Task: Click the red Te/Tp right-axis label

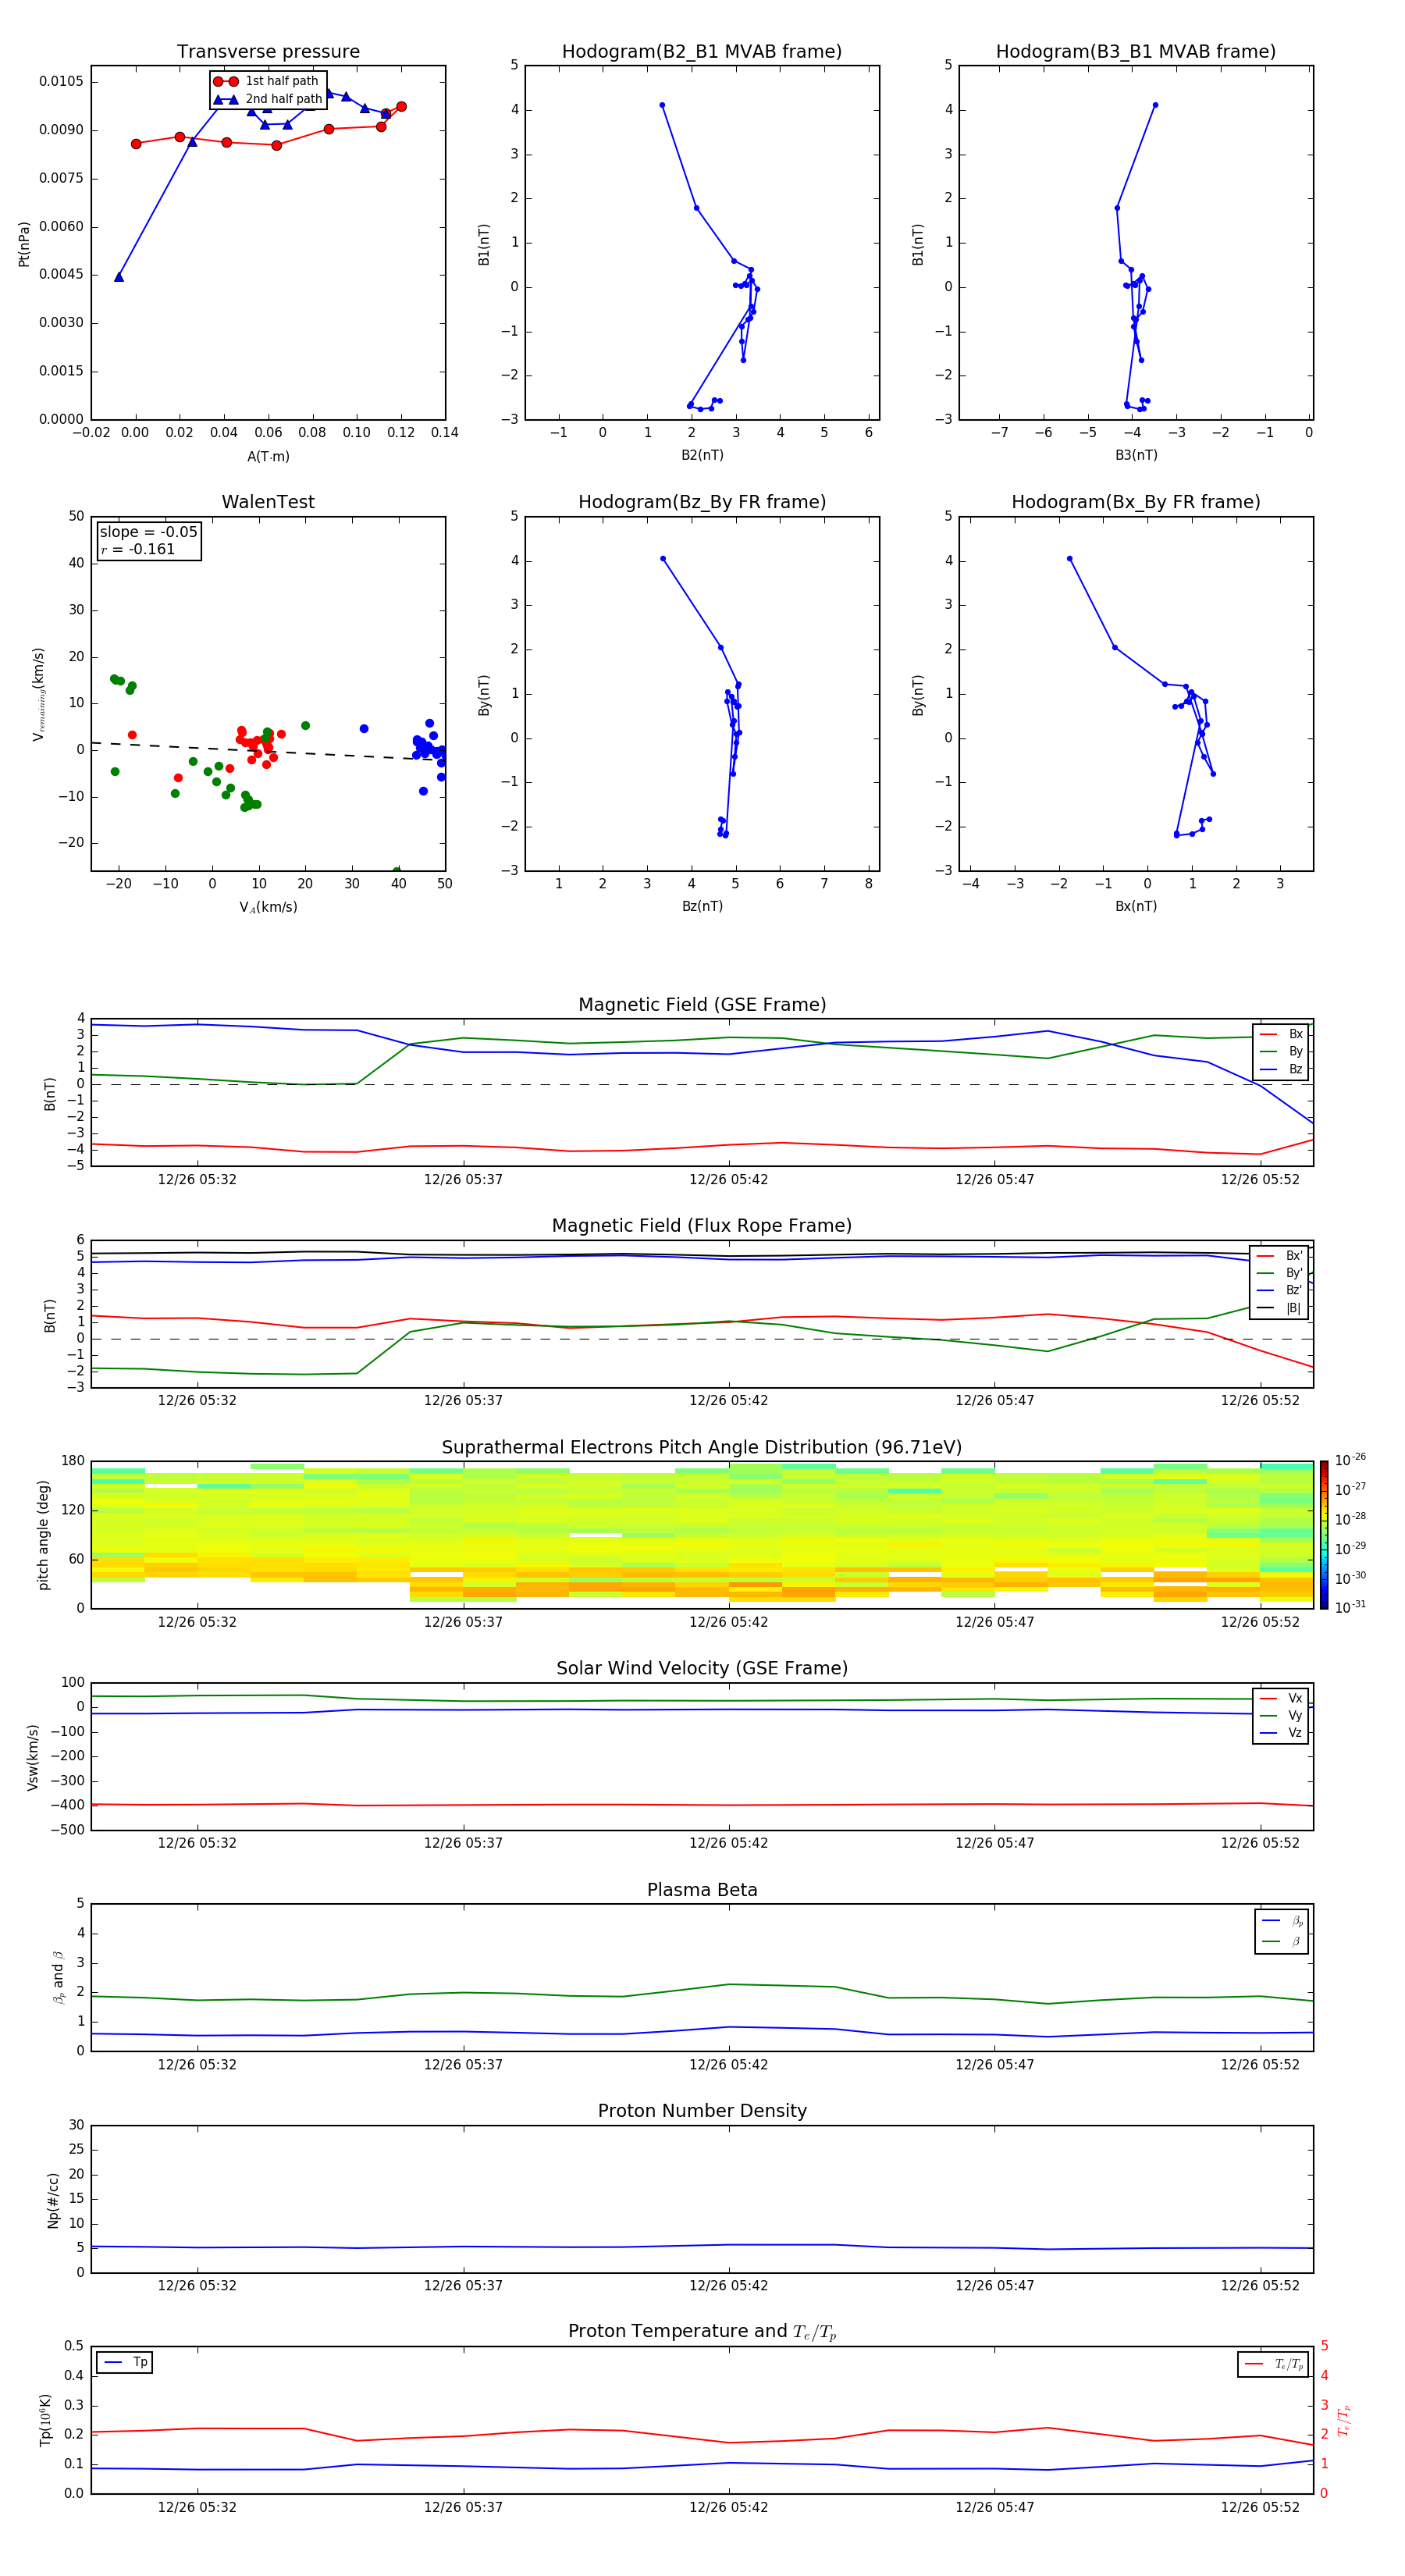Action: (1343, 2420)
